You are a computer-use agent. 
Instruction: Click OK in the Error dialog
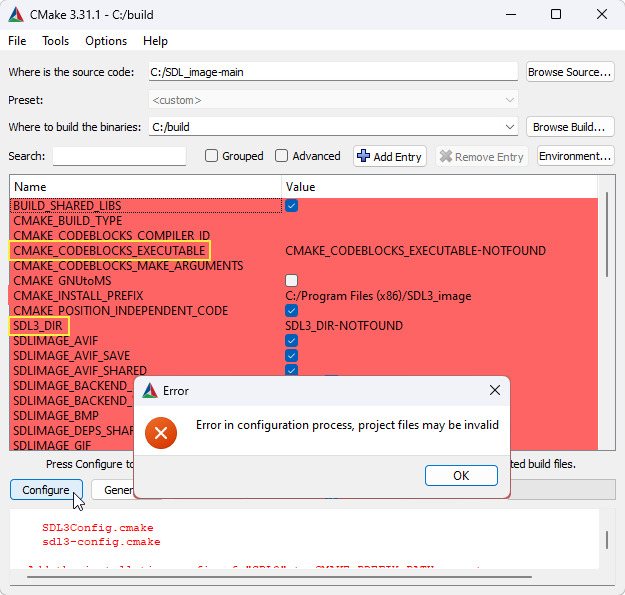(461, 475)
